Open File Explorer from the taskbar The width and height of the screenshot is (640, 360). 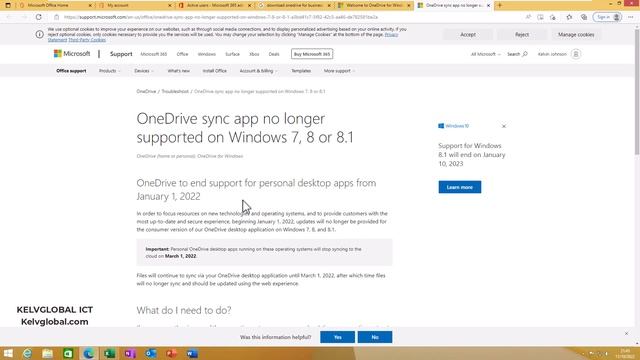point(47,353)
